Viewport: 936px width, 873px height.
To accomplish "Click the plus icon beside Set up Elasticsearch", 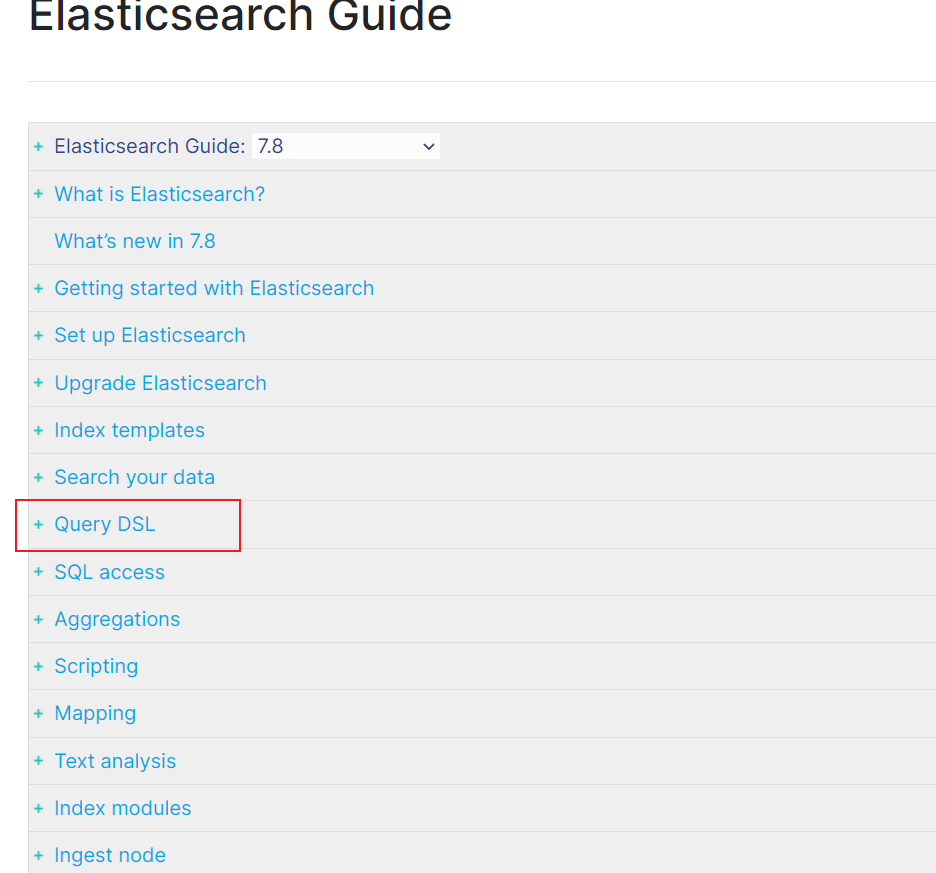I will coord(39,336).
